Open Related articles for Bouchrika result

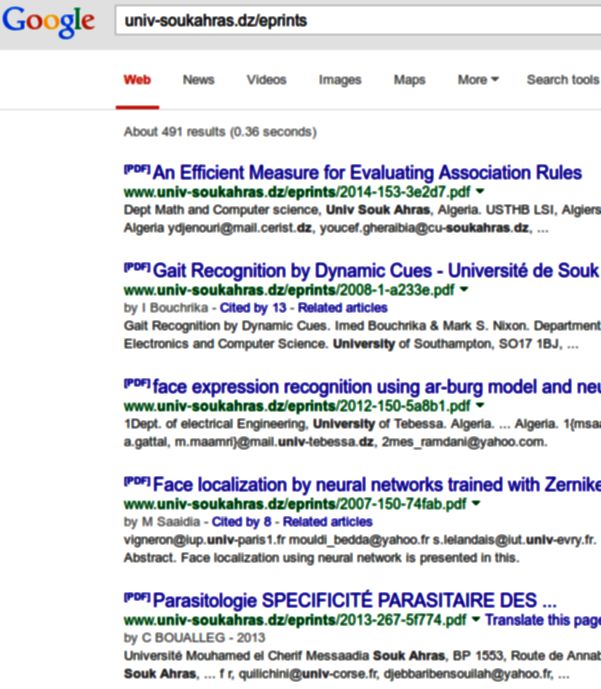coord(343,308)
